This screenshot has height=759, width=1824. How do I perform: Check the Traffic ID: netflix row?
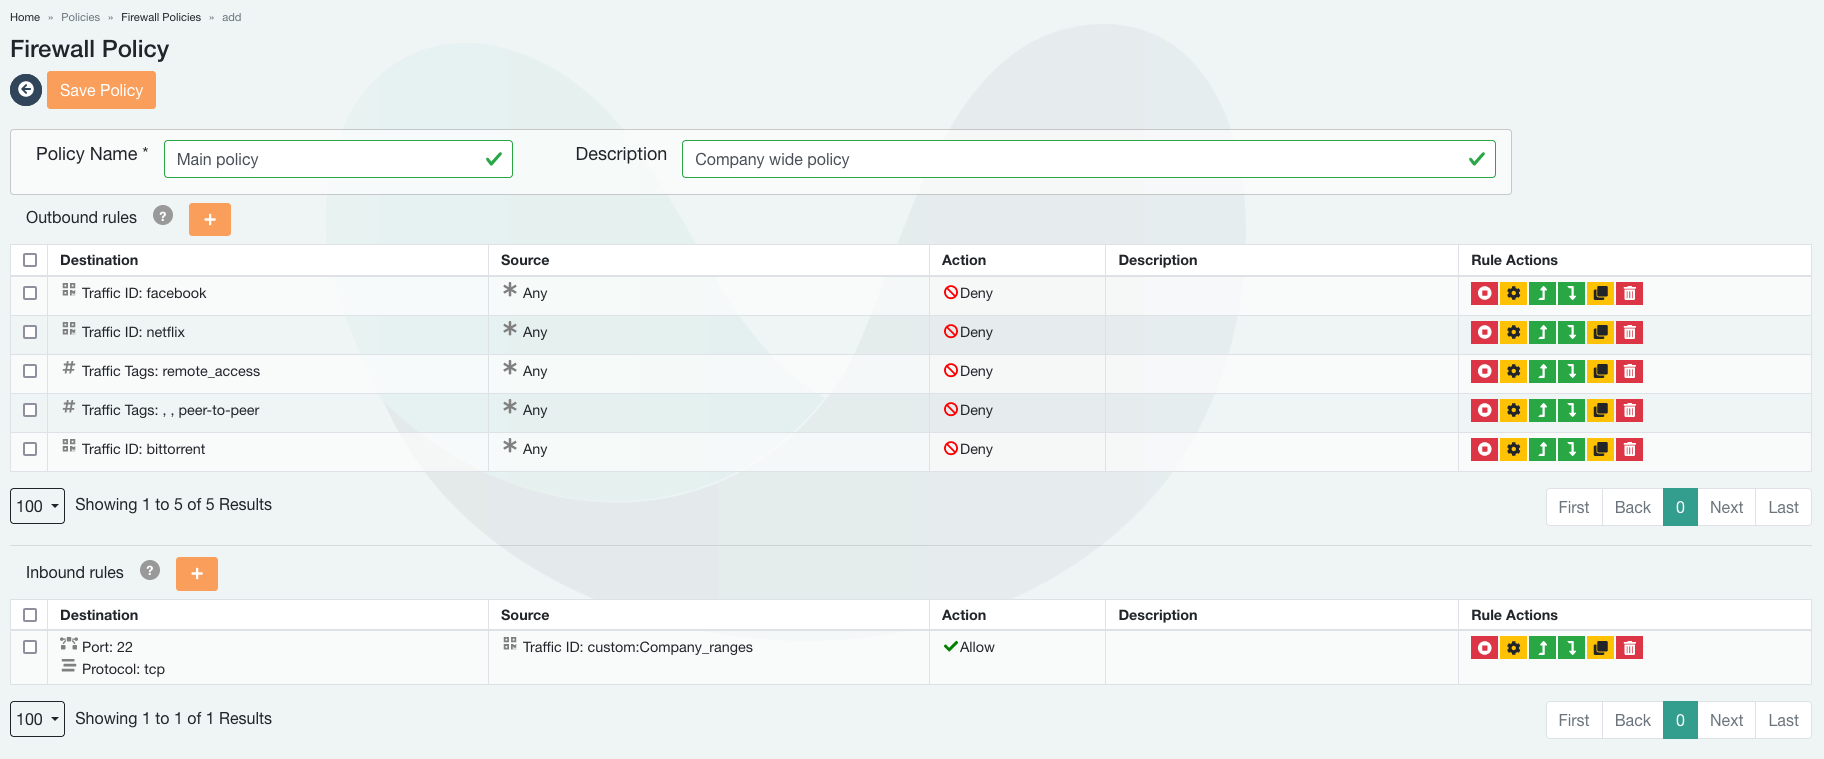(x=30, y=332)
